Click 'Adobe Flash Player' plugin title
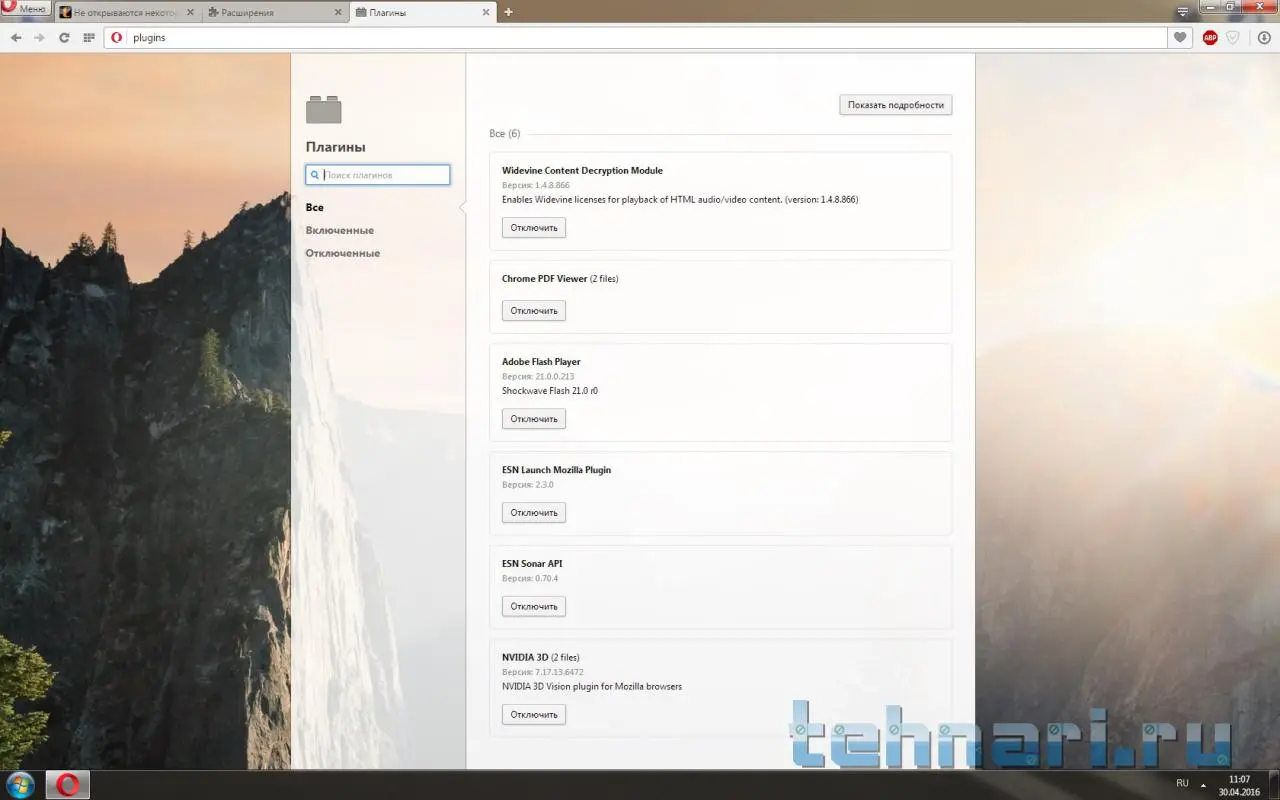The height and width of the screenshot is (800, 1280). click(541, 362)
